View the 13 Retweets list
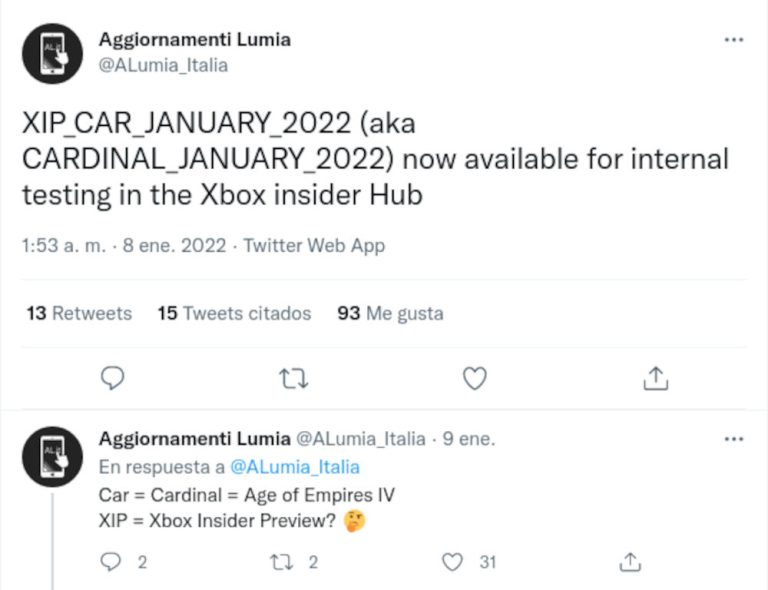The height and width of the screenshot is (590, 768). coord(79,313)
